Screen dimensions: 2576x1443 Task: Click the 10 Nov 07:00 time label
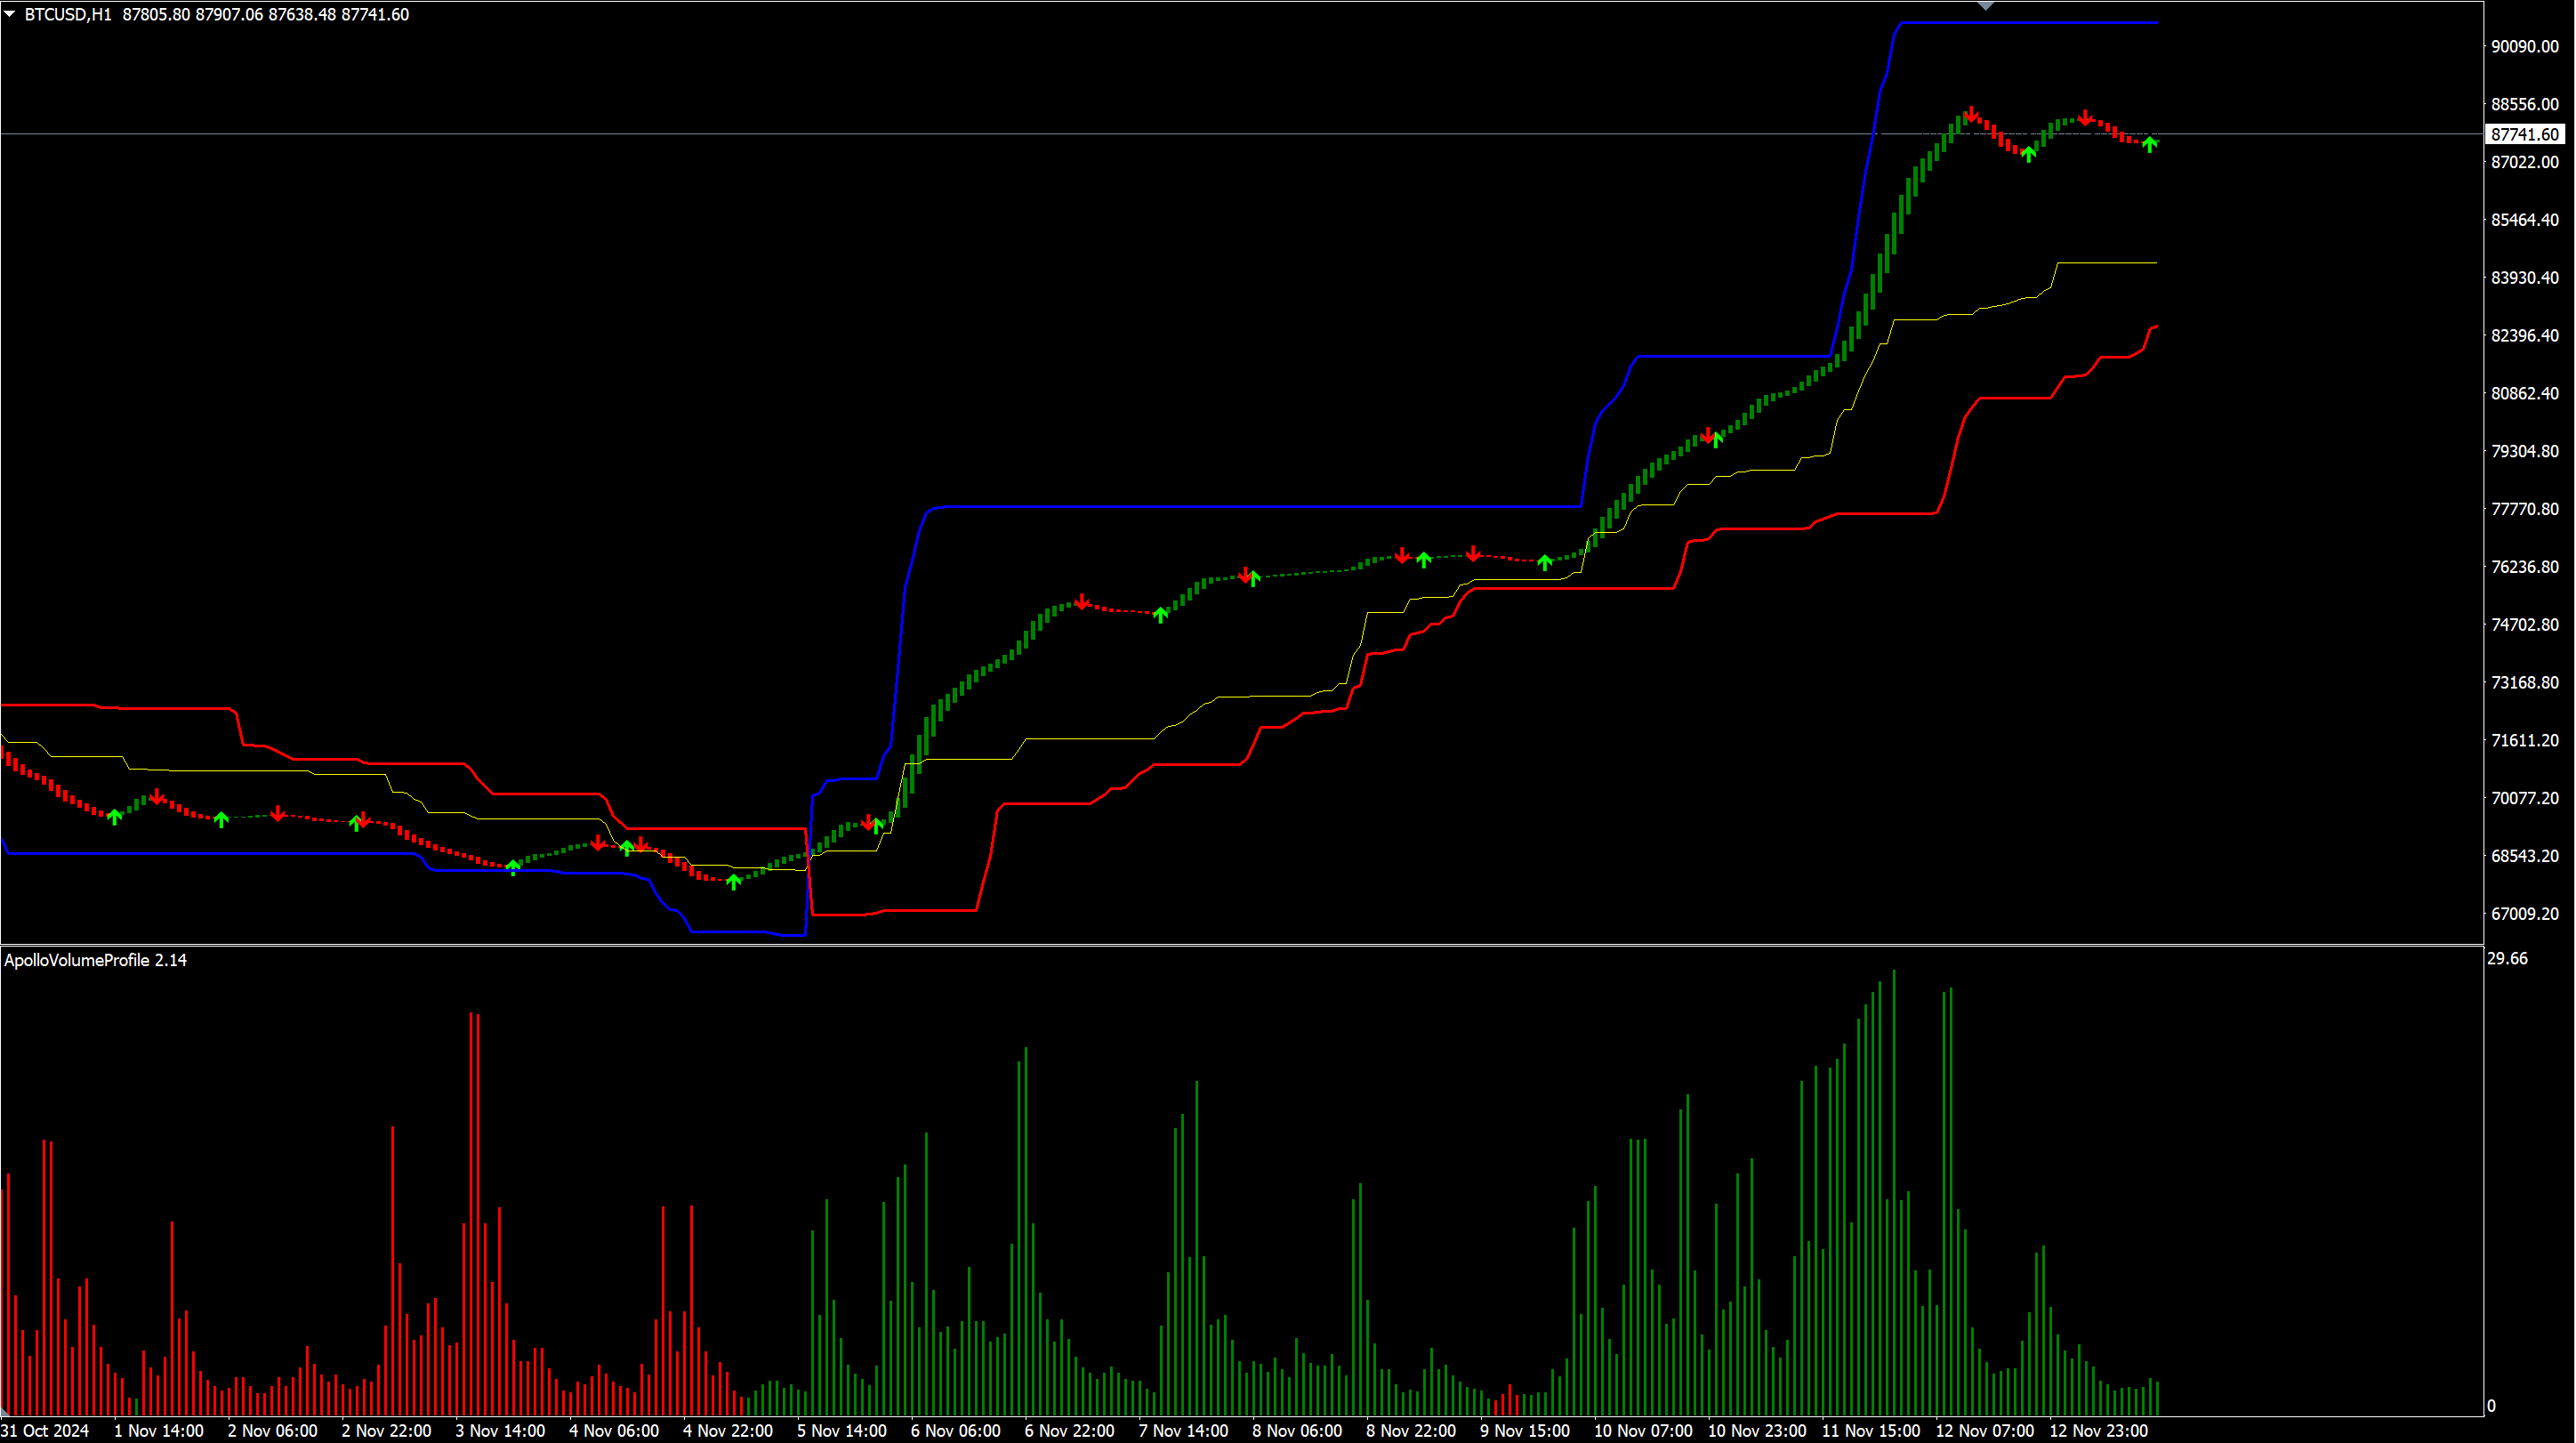coord(1643,1431)
